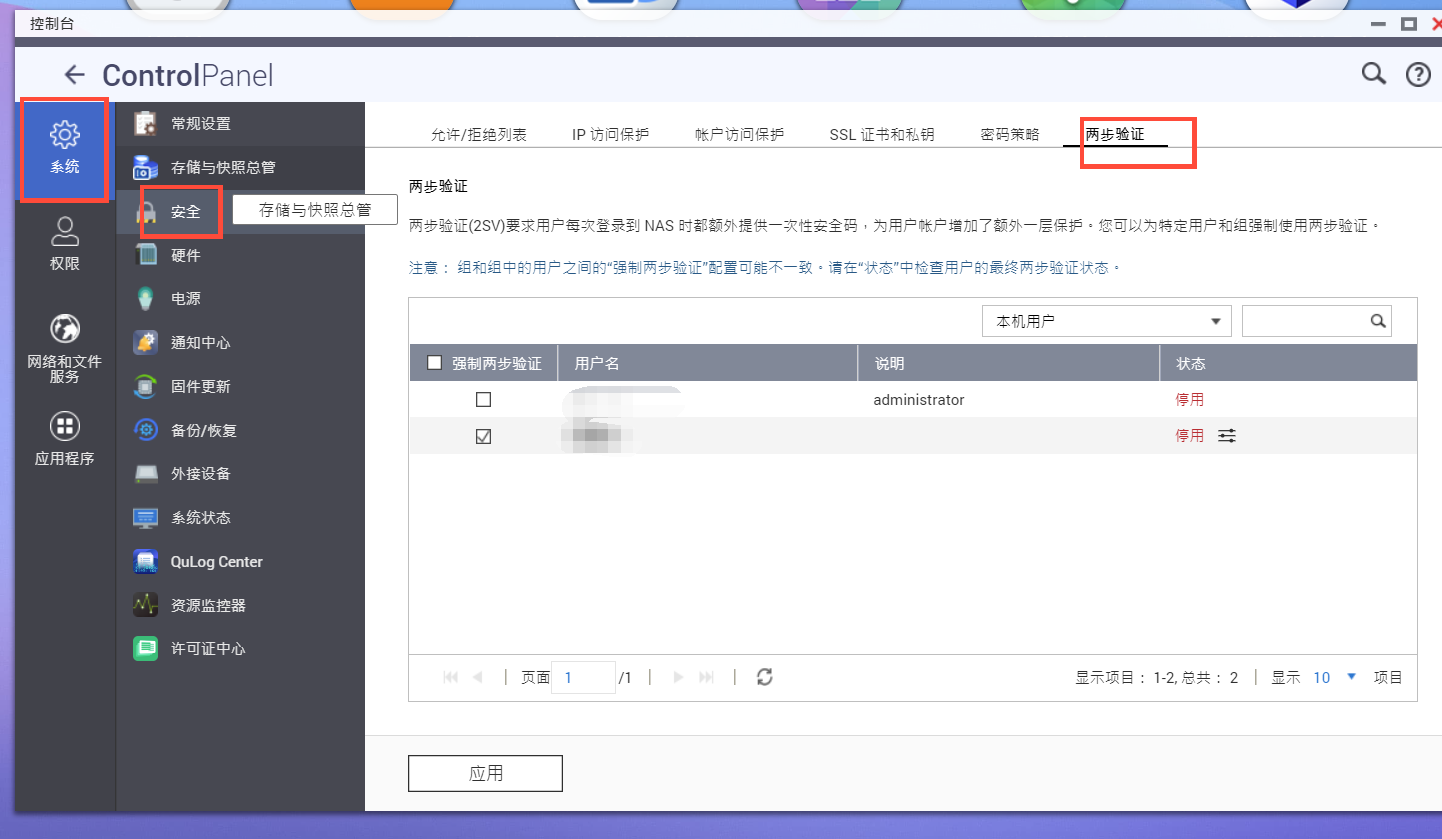
Task: Click the 控制台 window title
Action: click(52, 23)
